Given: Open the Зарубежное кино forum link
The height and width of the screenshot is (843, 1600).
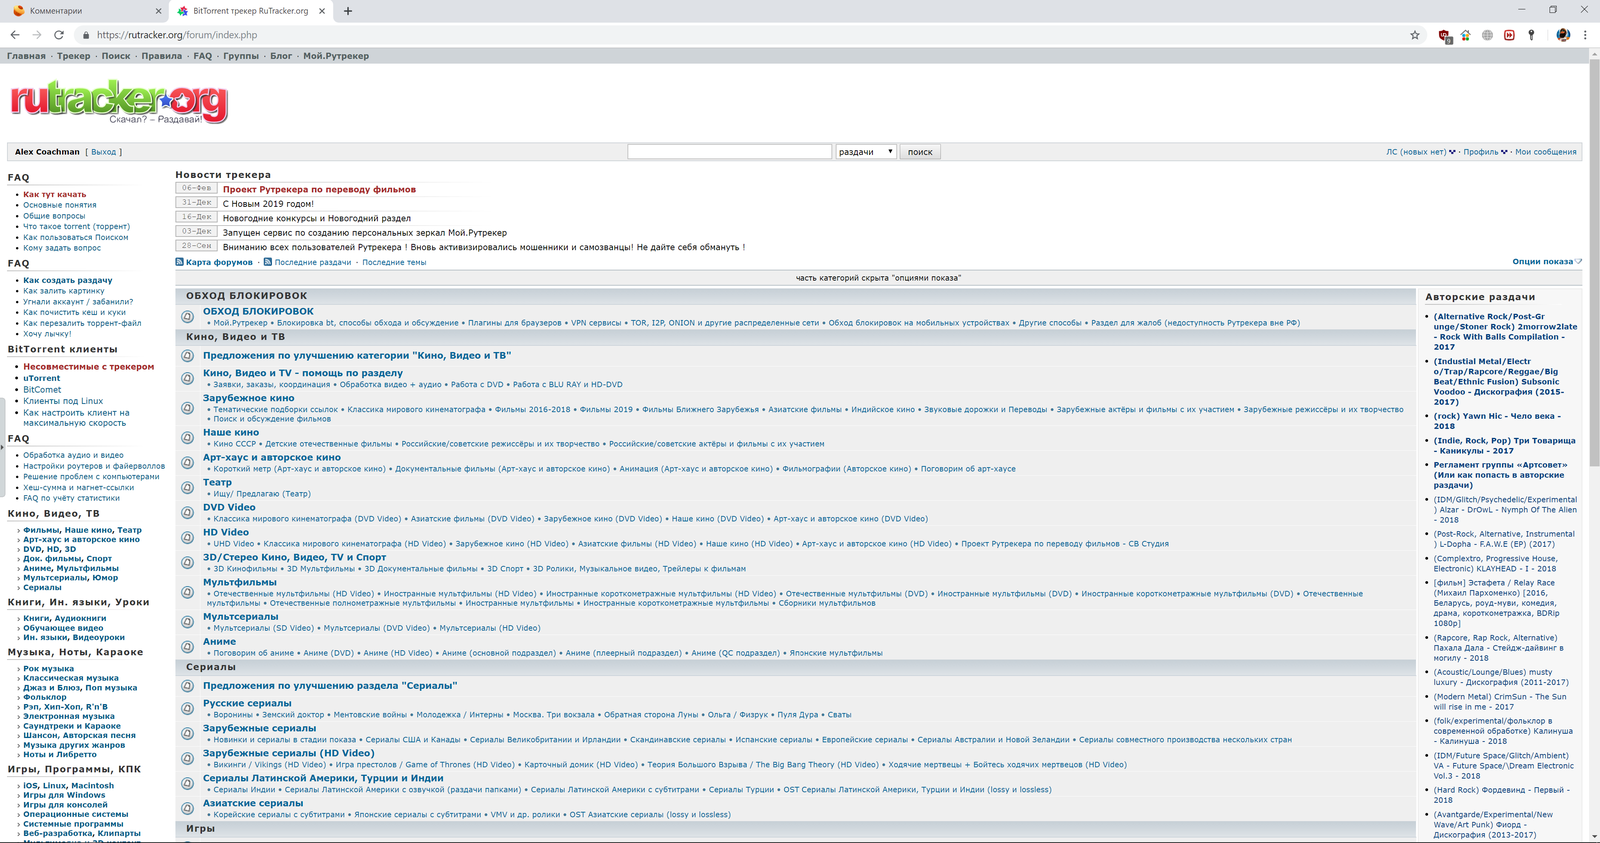Looking at the screenshot, I should [x=248, y=398].
